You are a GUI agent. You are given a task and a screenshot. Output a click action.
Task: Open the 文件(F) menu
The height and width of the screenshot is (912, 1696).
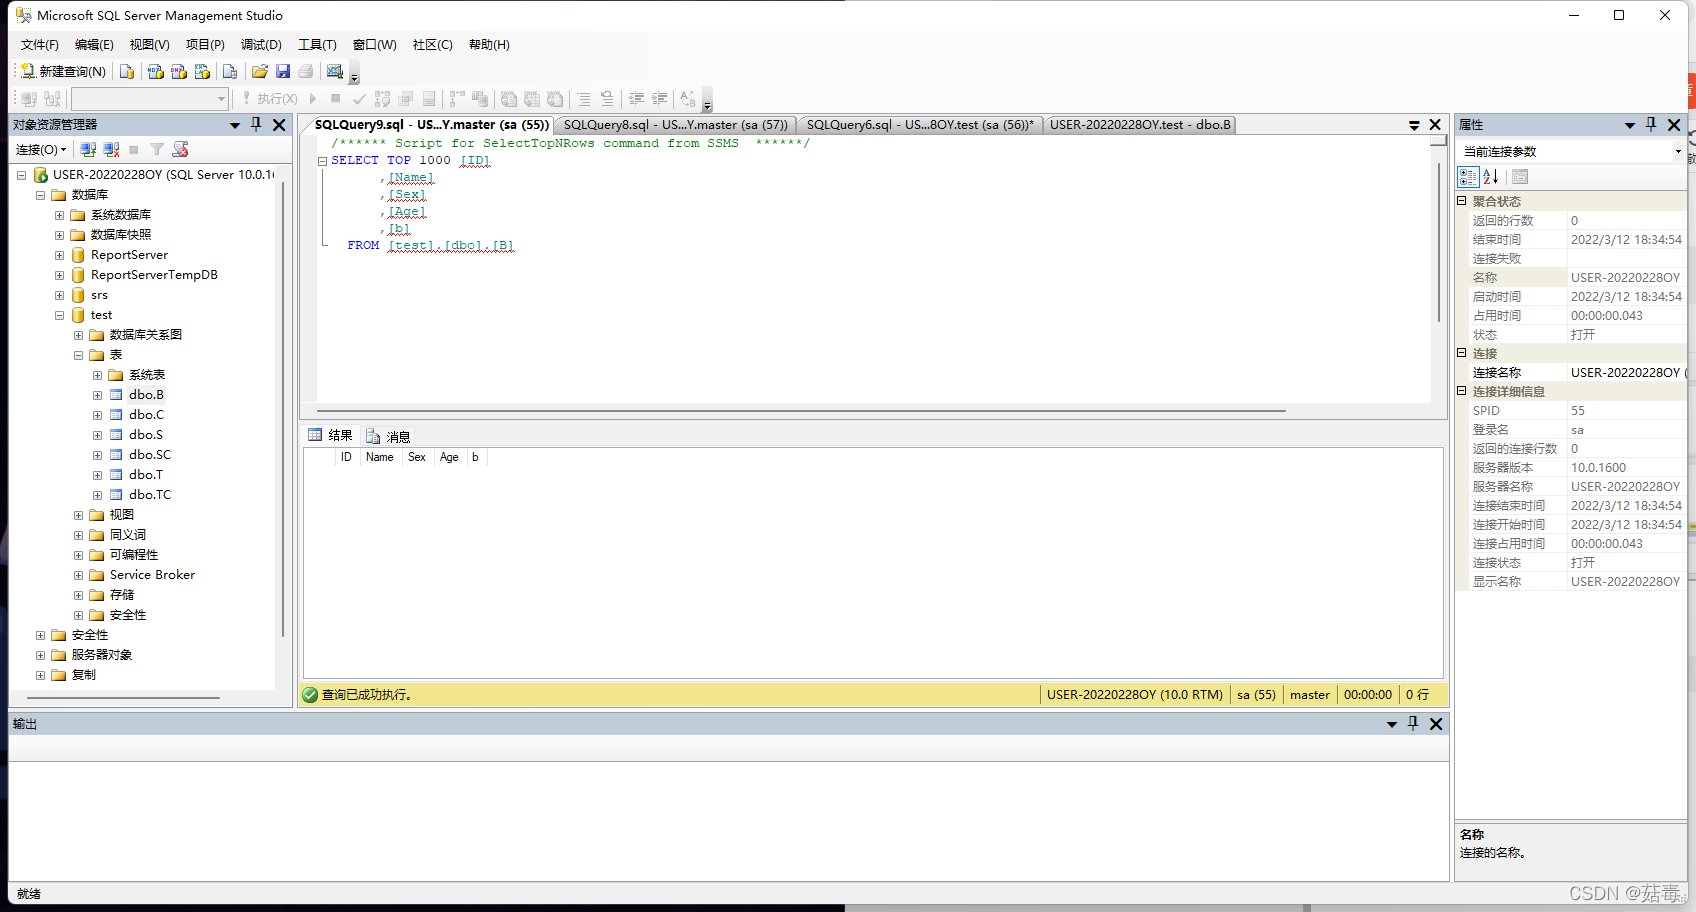[40, 45]
